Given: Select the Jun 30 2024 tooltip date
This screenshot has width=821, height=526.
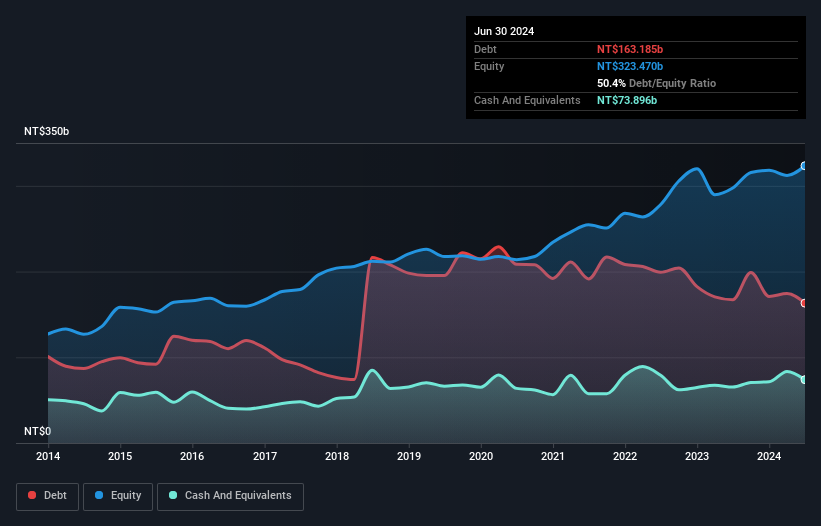Looking at the screenshot, I should click(504, 31).
